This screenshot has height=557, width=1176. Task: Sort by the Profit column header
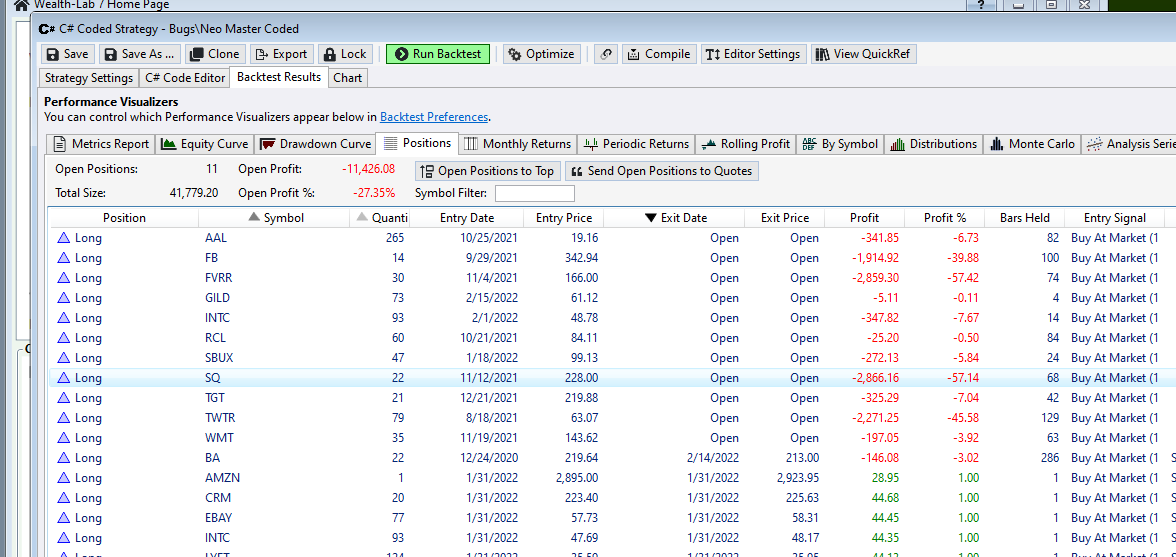click(864, 218)
